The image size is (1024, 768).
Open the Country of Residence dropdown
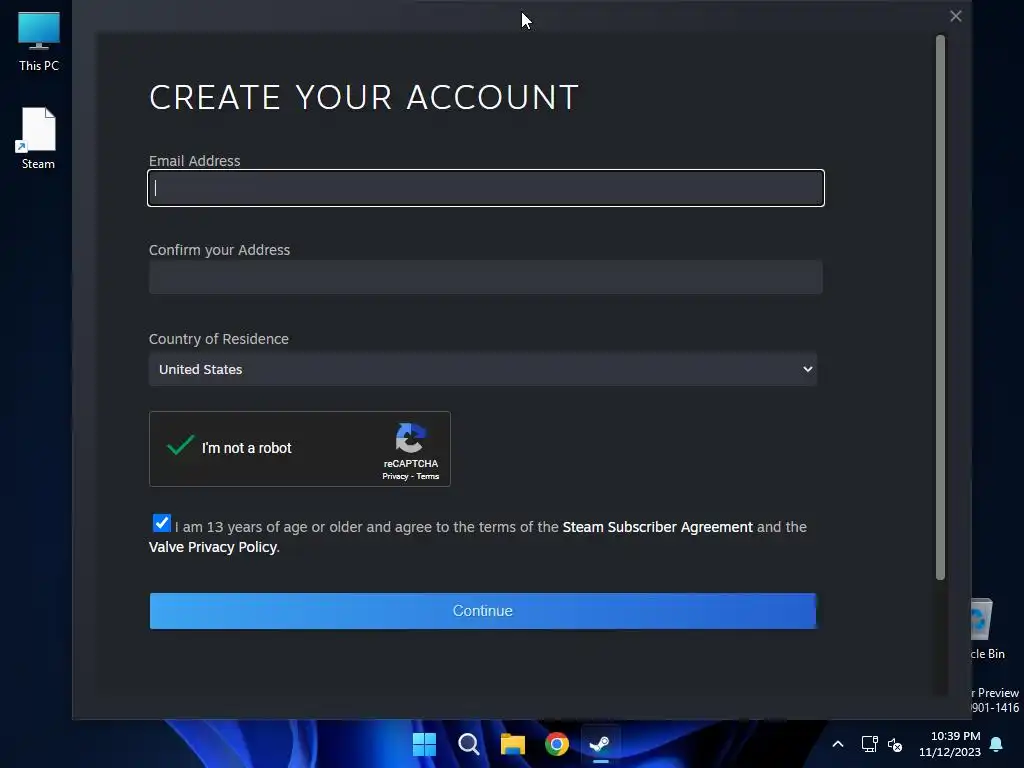483,369
